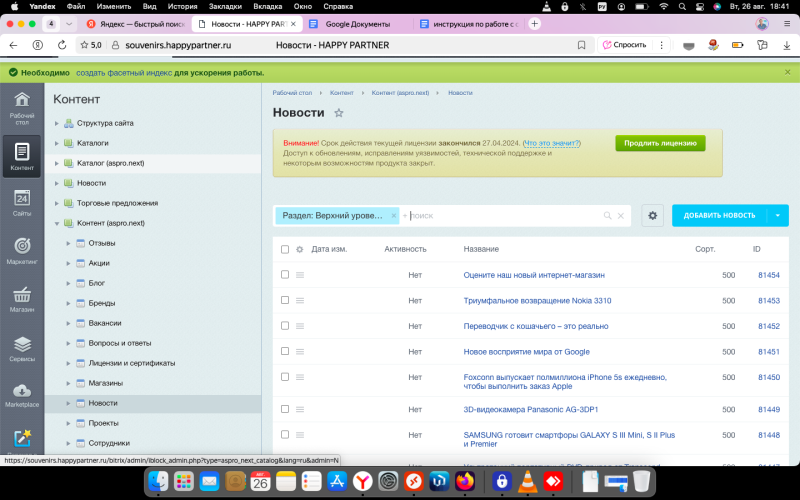Open the Файл menu in menu bar
The image size is (800, 500).
coord(76,6)
